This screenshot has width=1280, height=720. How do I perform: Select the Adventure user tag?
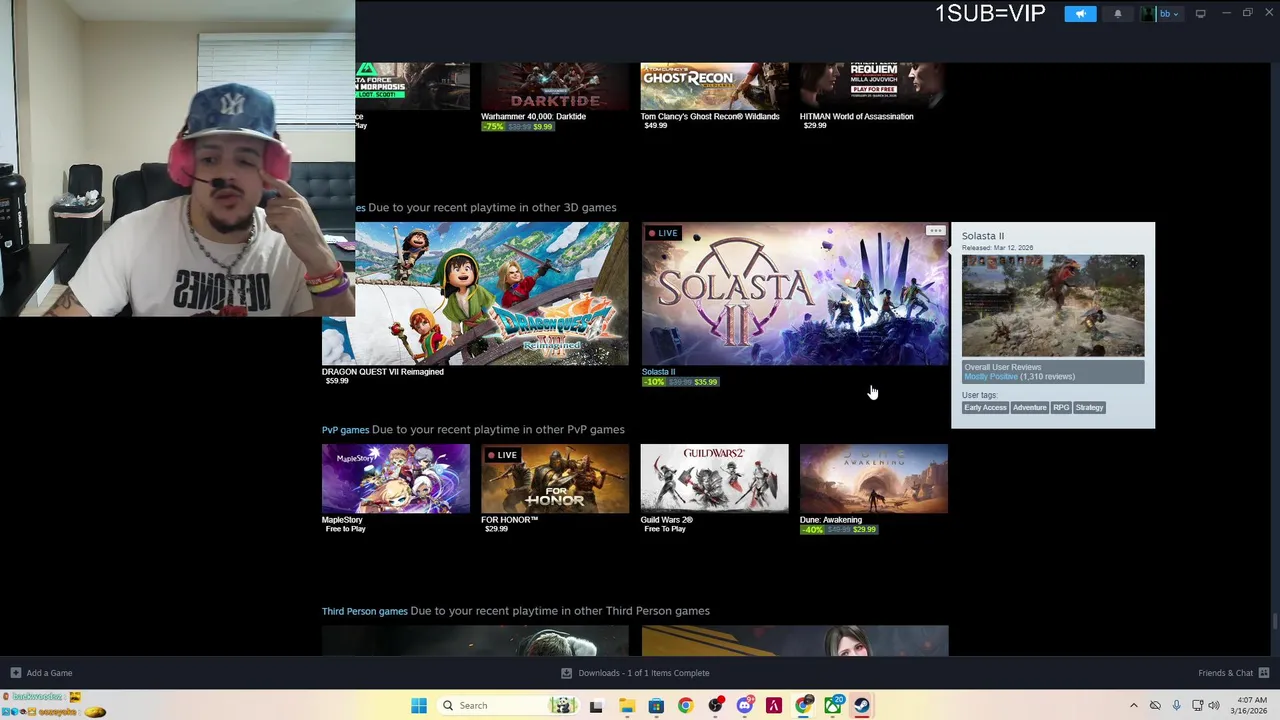click(1029, 407)
